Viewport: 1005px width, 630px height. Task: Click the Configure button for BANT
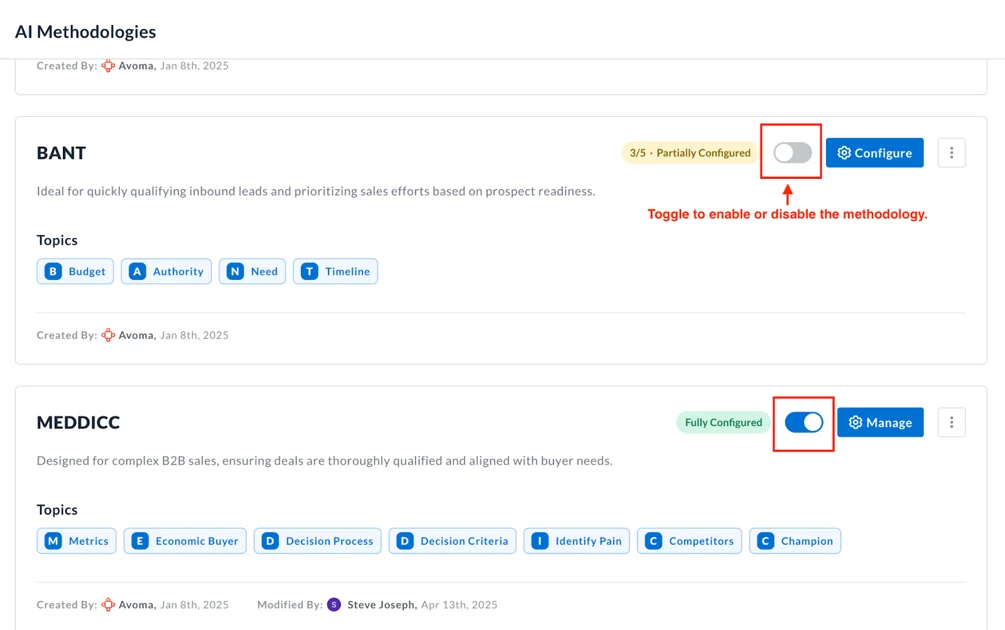click(x=874, y=153)
